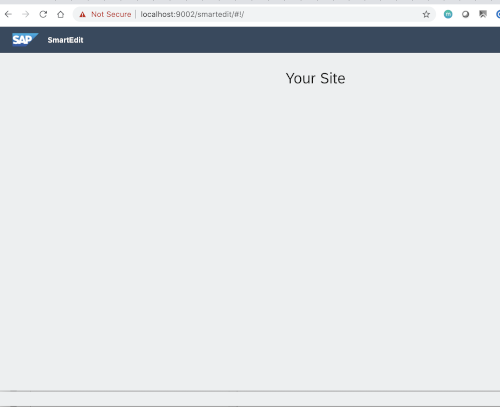Click the 'Not Secure' label in address bar
This screenshot has width=500, height=407.
(x=111, y=14)
